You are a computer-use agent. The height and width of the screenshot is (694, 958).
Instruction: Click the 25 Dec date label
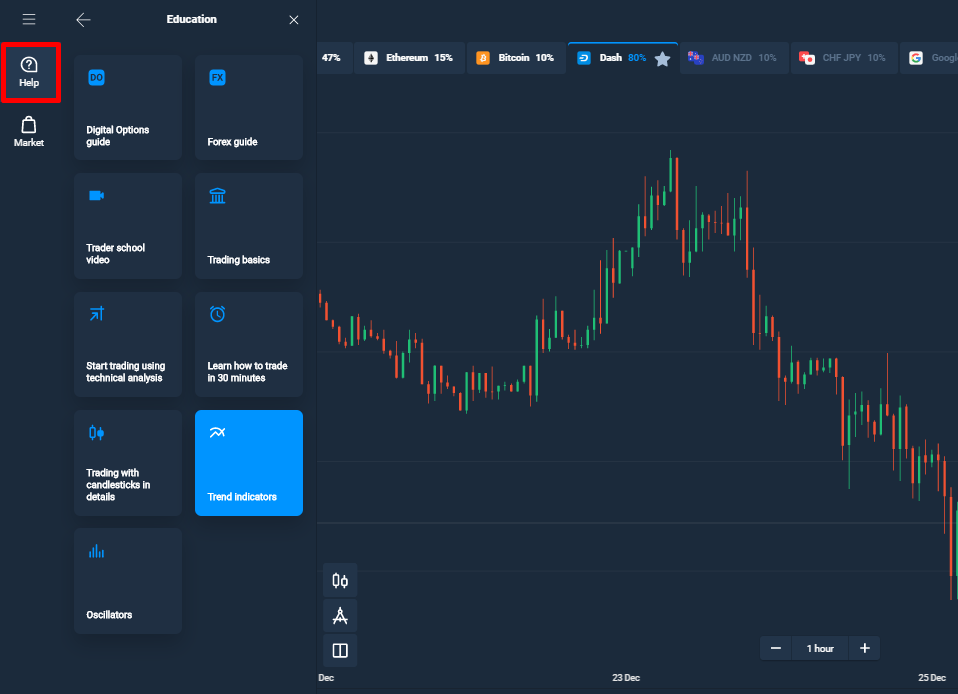tap(932, 678)
